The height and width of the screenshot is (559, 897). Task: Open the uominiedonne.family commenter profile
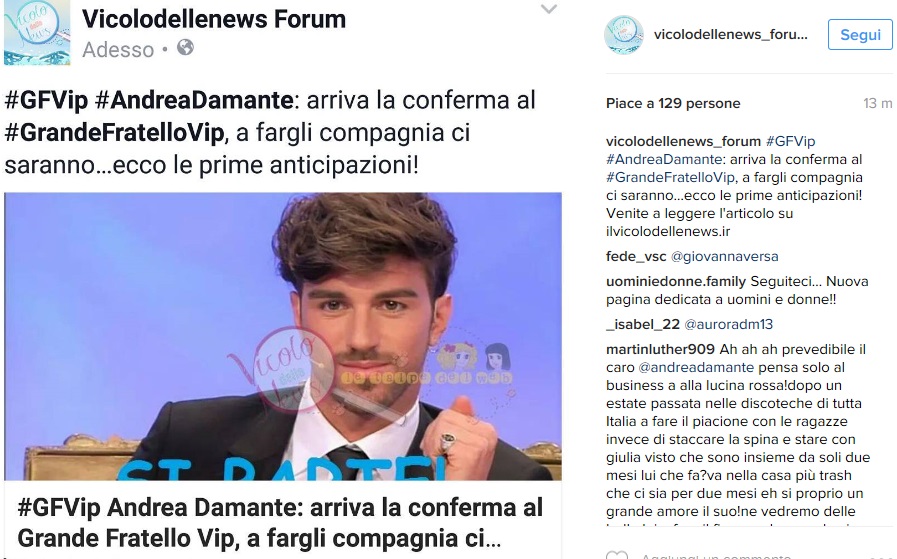[676, 282]
